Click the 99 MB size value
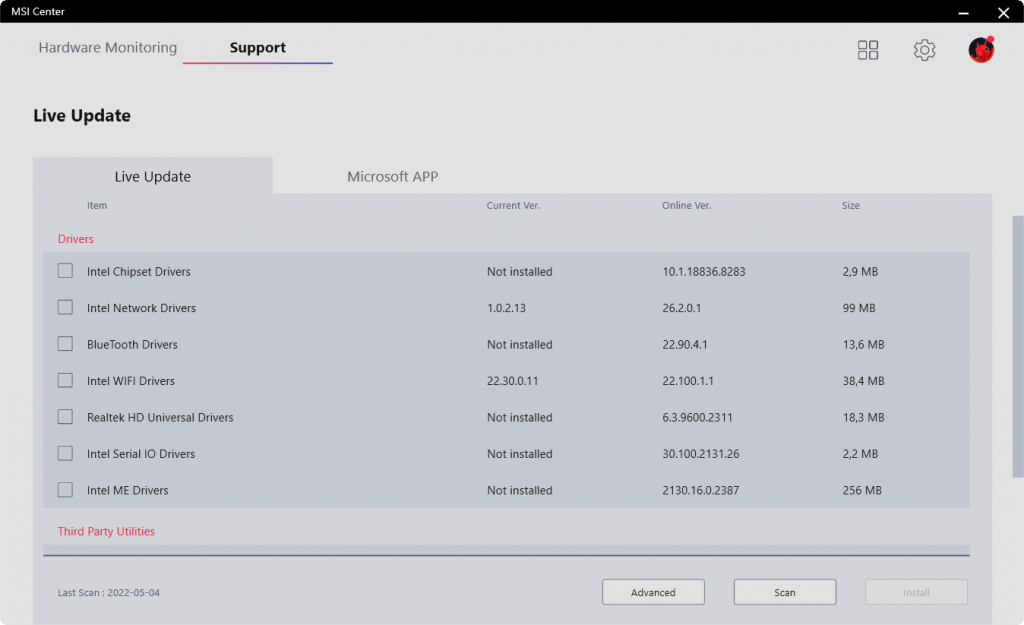The image size is (1024, 625). (859, 308)
